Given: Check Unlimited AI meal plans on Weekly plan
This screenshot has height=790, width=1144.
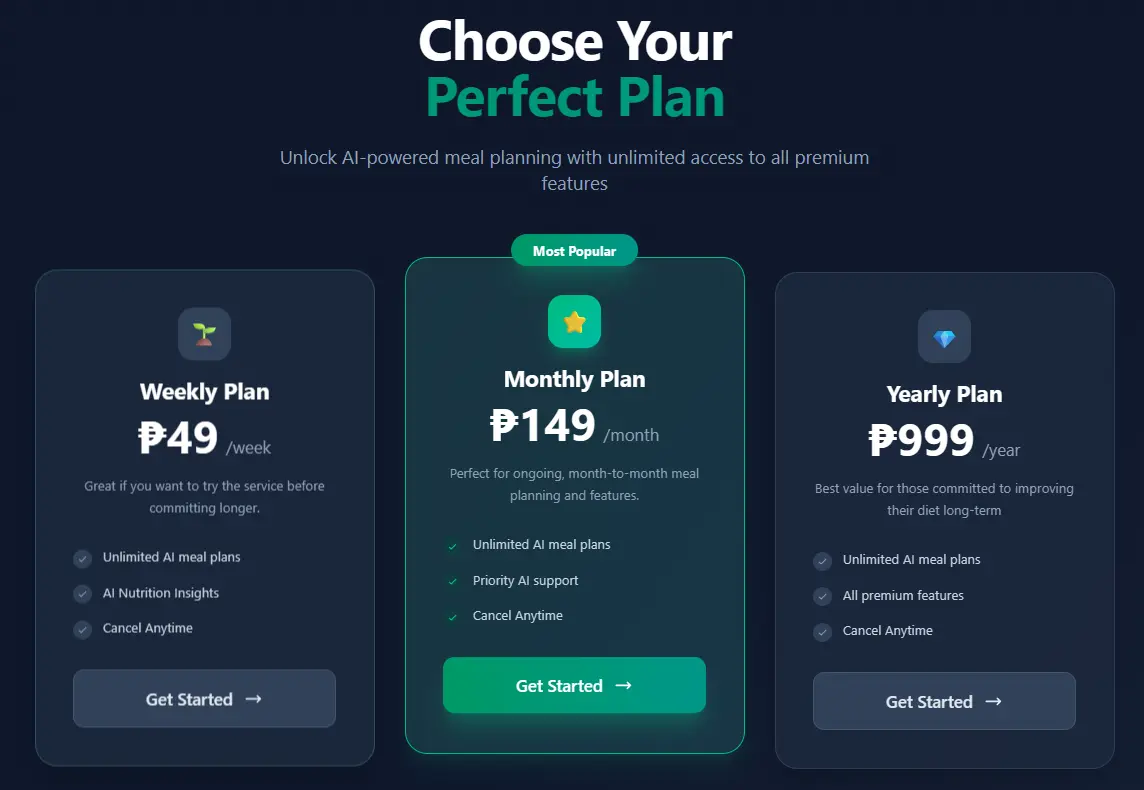Looking at the screenshot, I should (x=82, y=558).
